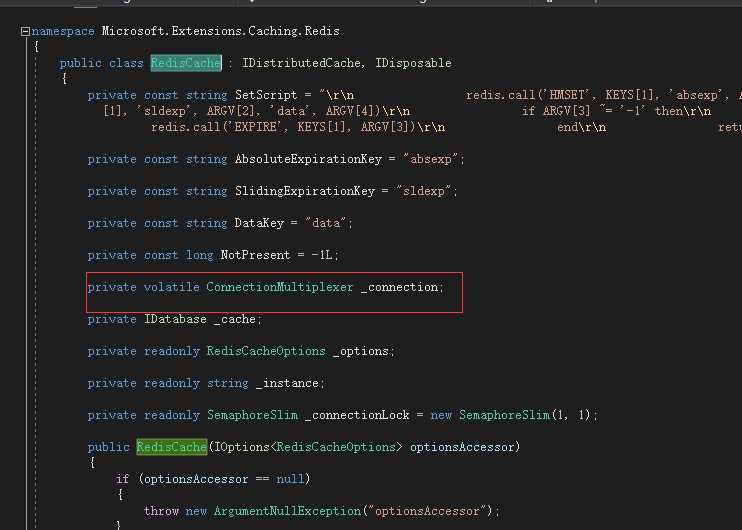
Task: Click the namespace name Microsoft.Extensions.Caching.Redis
Action: (x=221, y=31)
